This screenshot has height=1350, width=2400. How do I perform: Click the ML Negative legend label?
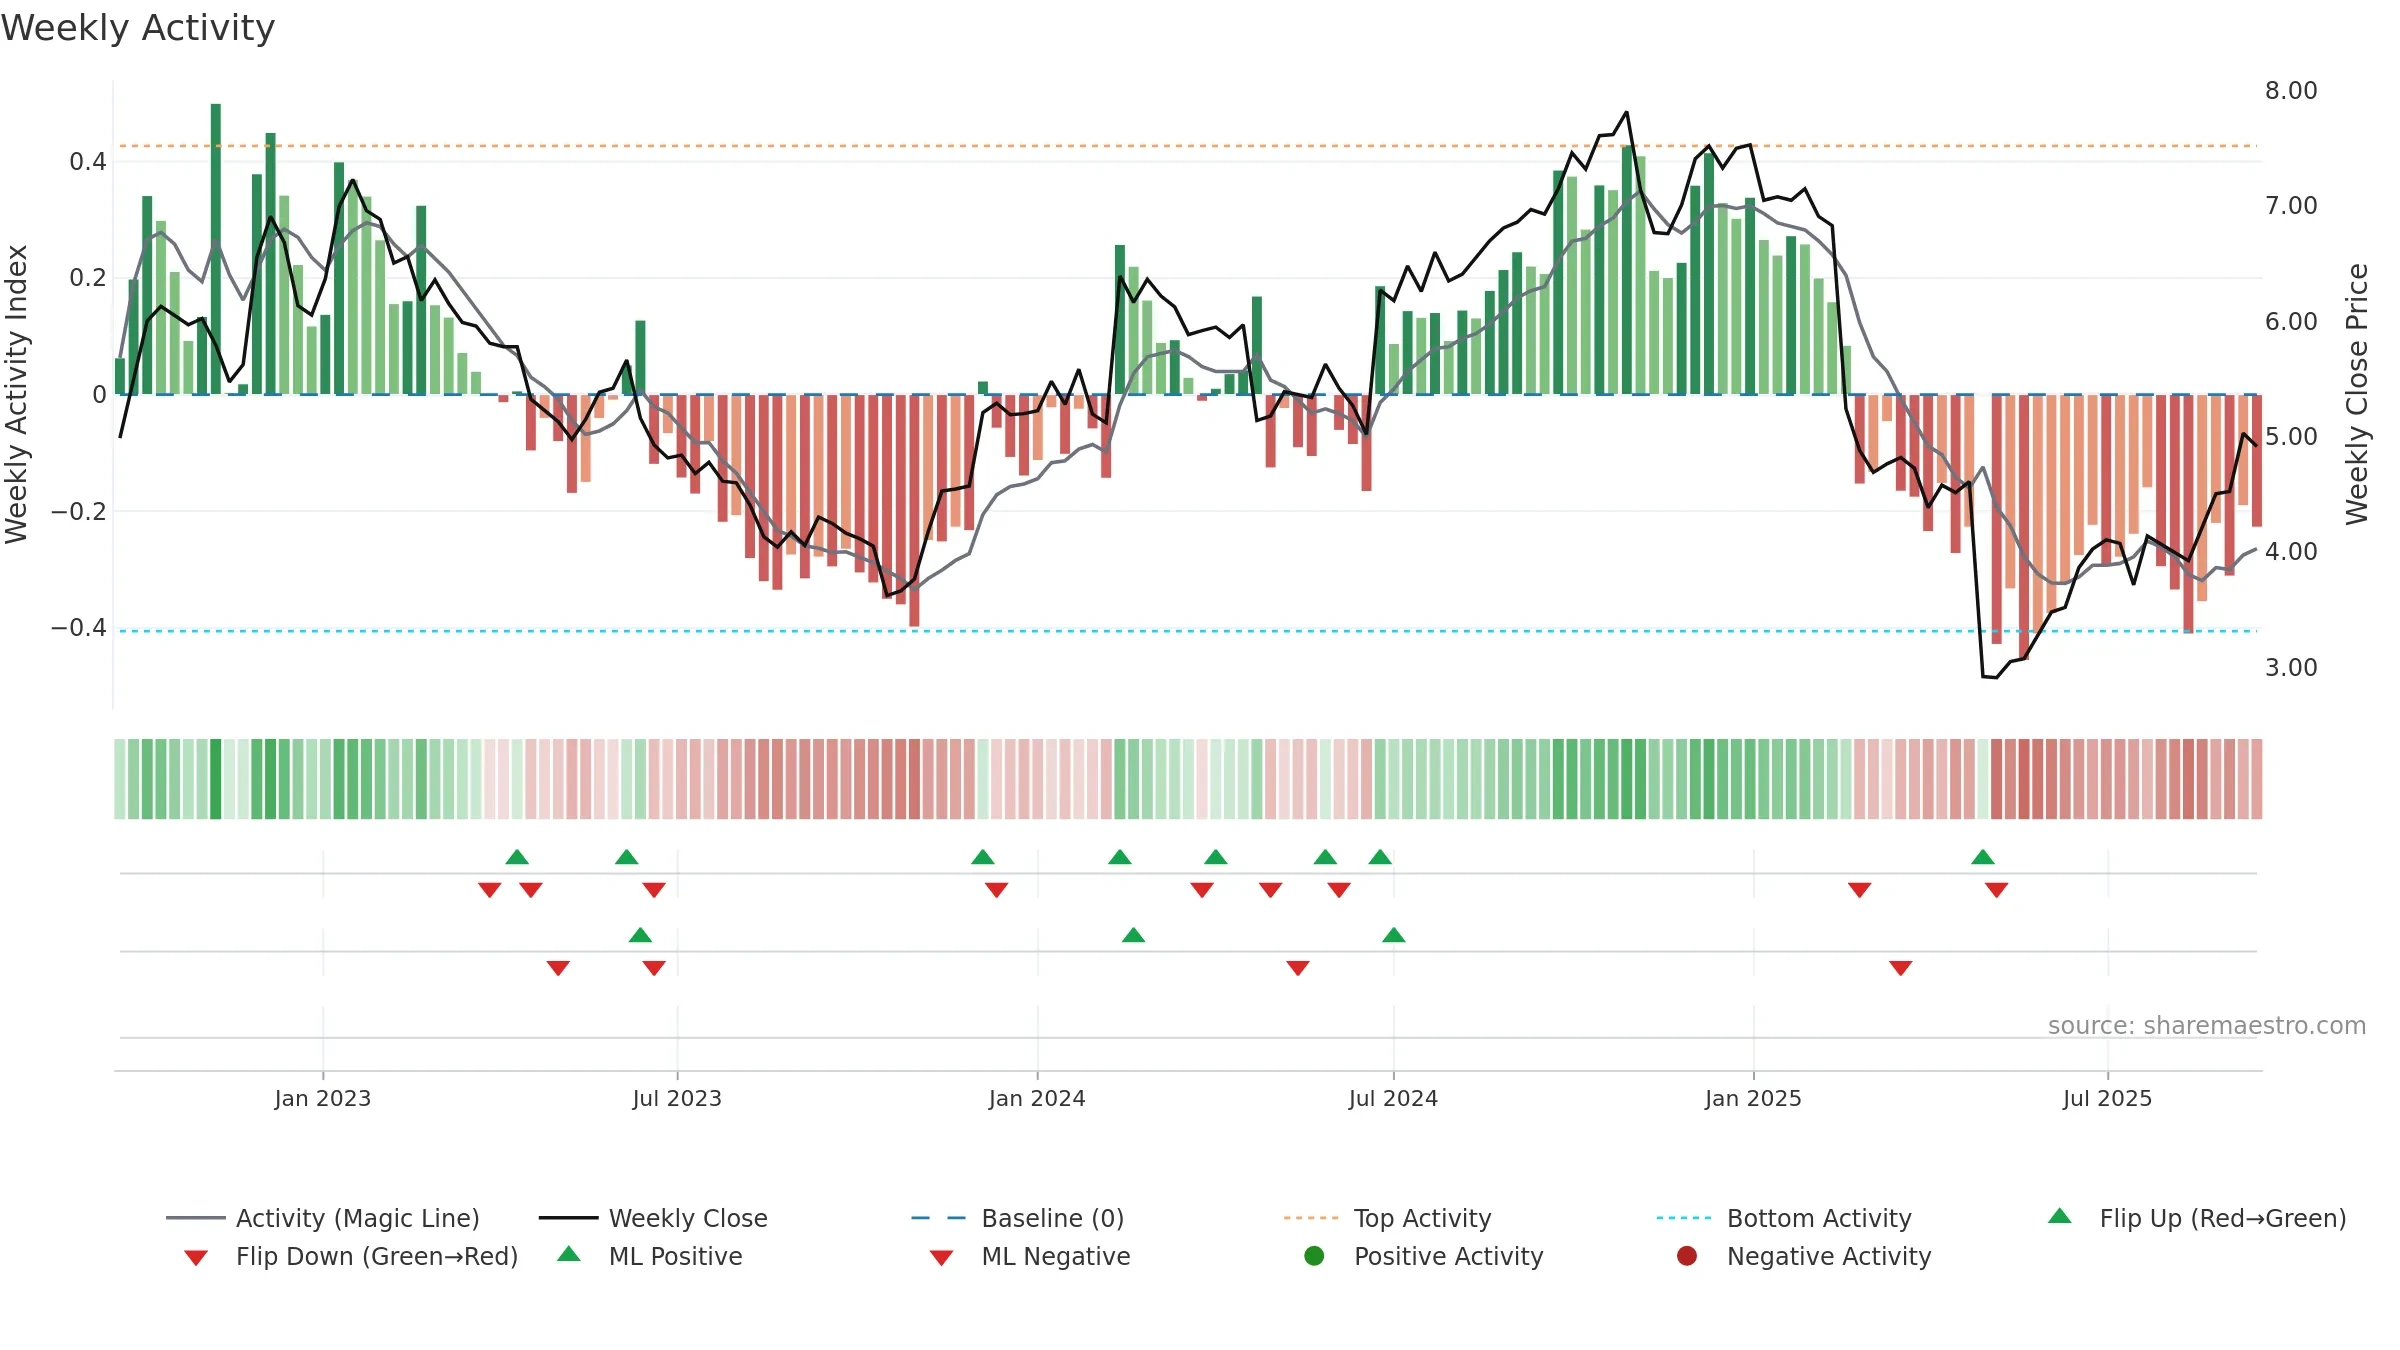pyautogui.click(x=1056, y=1256)
